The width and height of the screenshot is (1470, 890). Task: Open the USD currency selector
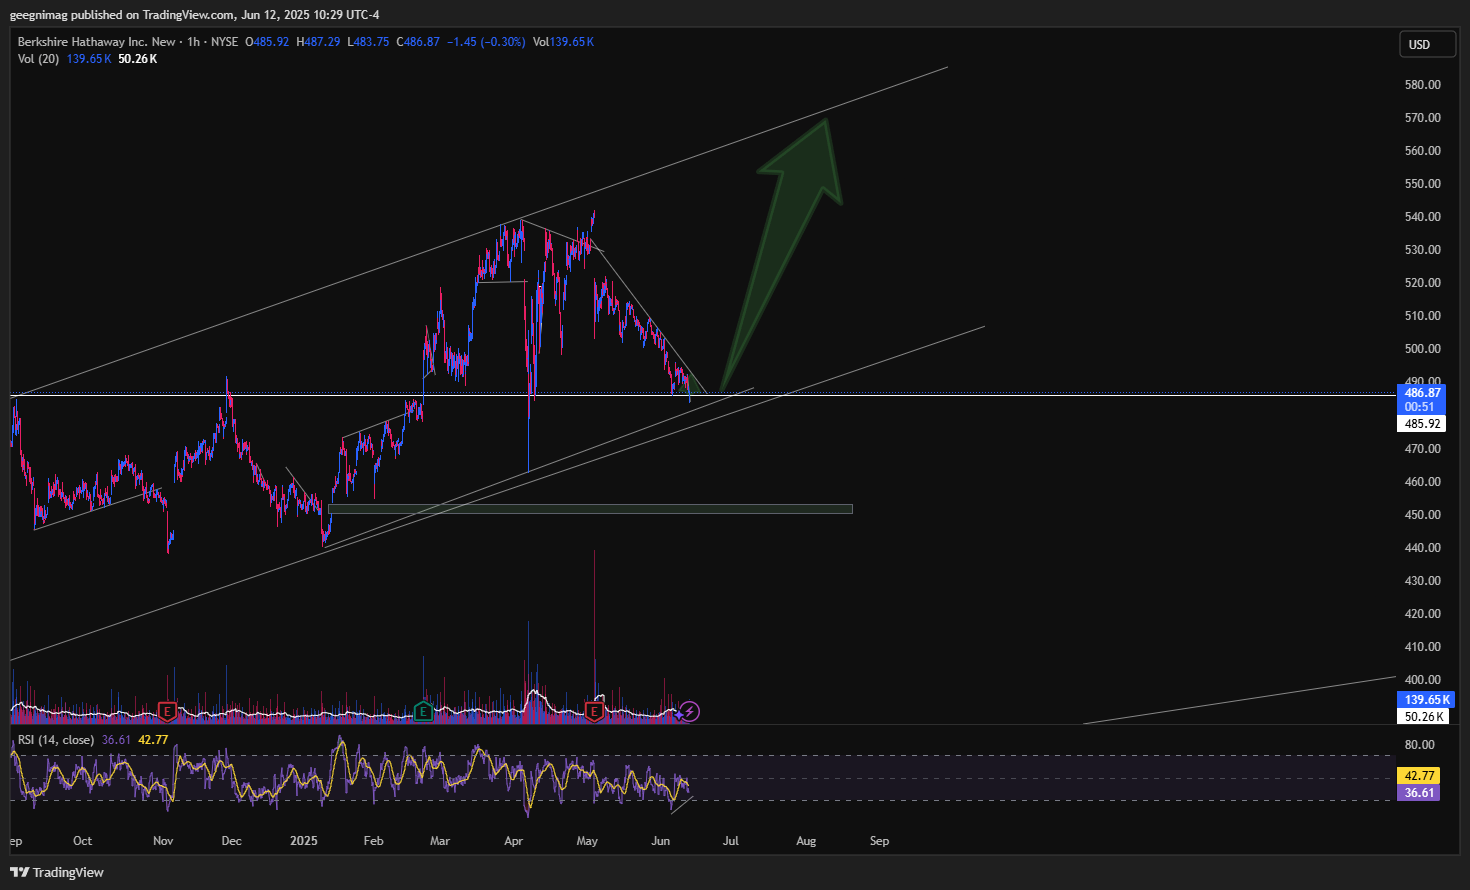1427,44
